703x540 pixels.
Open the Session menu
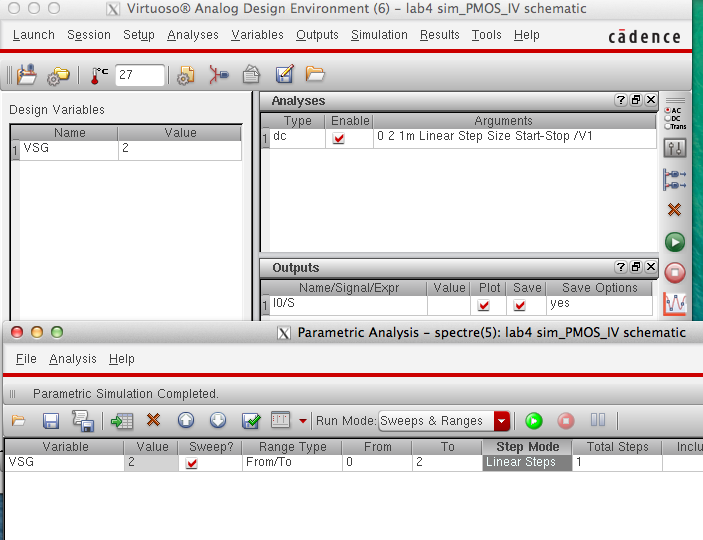[89, 35]
